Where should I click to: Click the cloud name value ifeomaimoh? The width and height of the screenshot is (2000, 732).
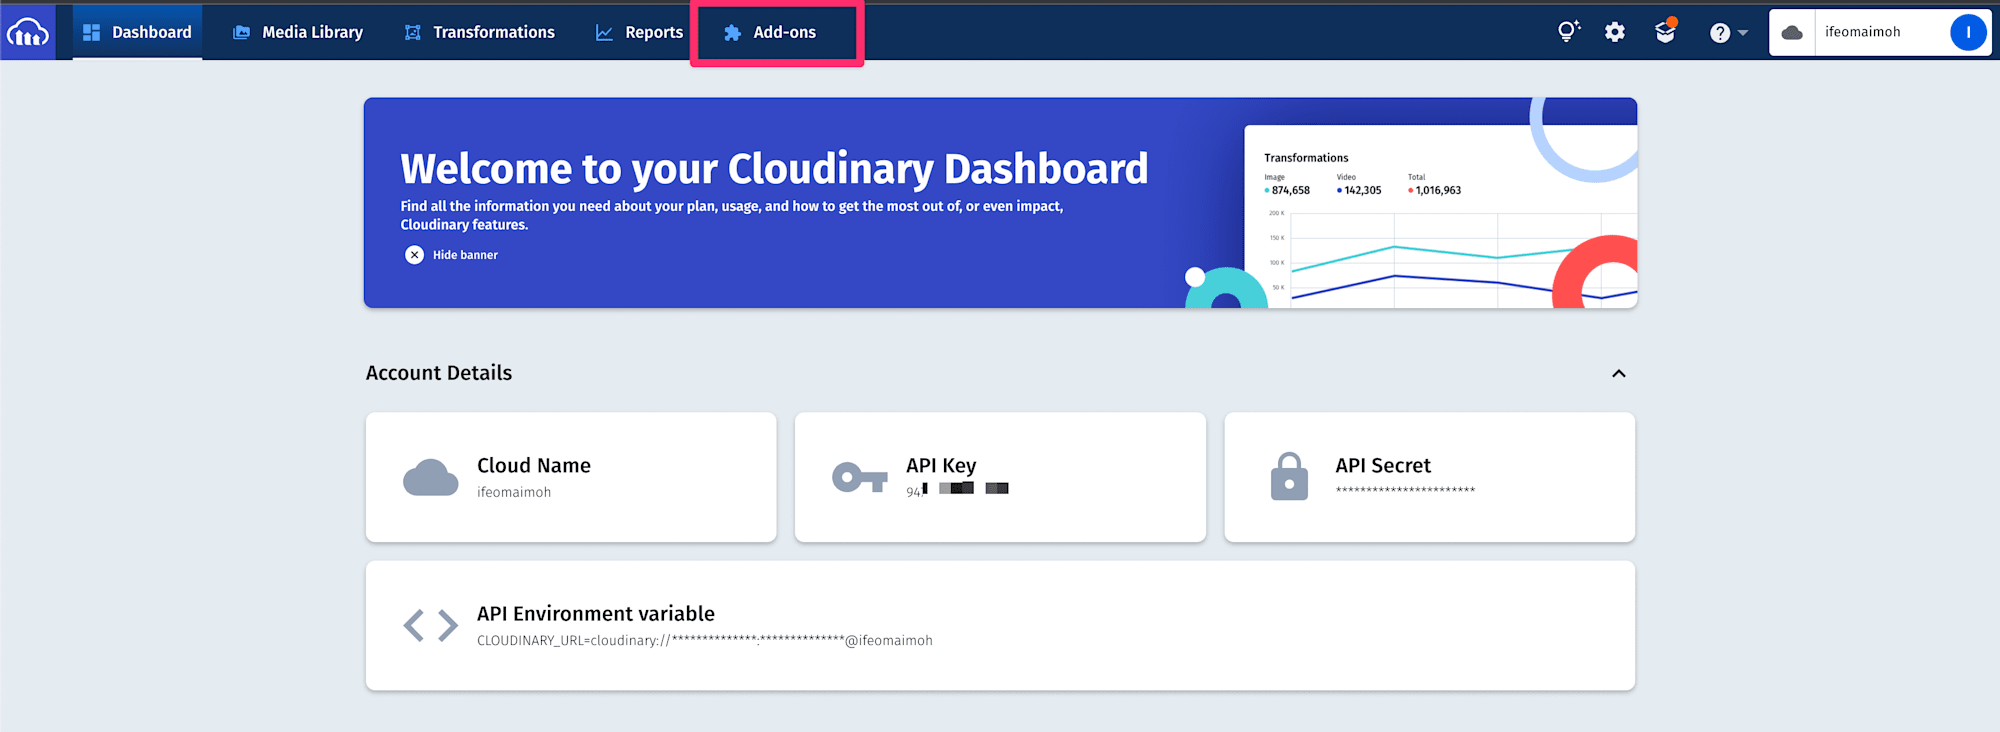[x=514, y=492]
